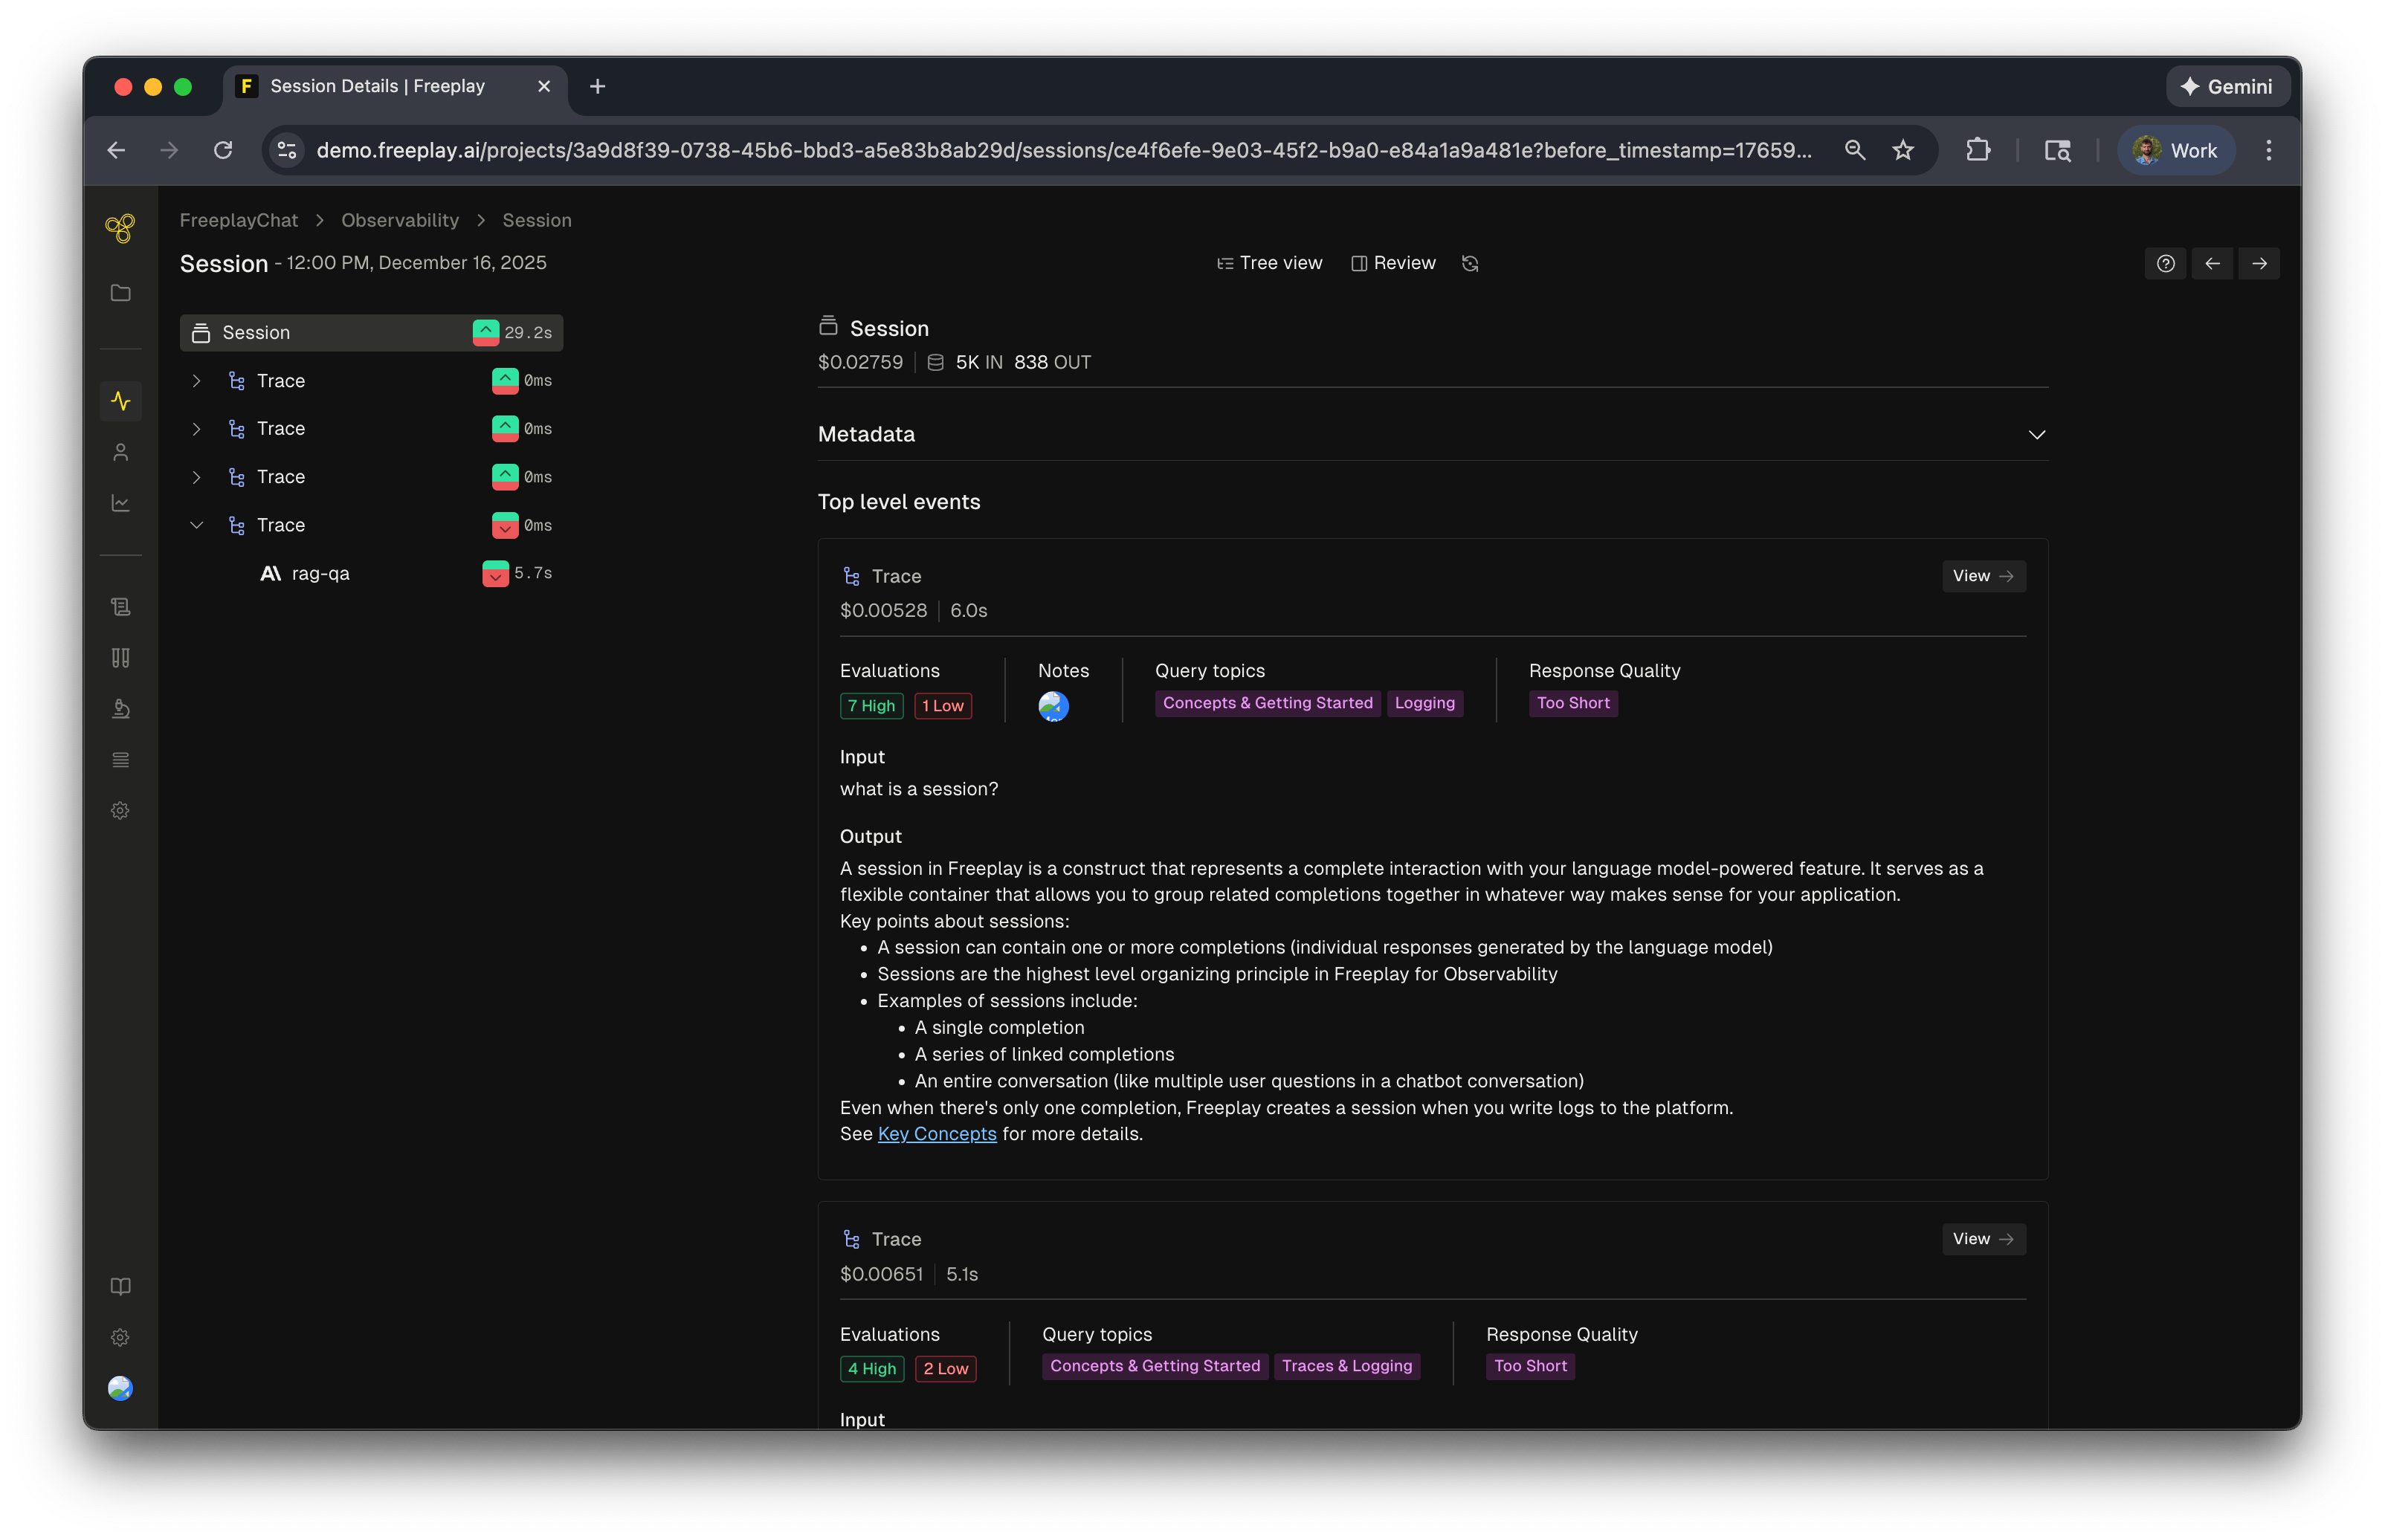Click the $0.02759 session cost value
The height and width of the screenshot is (1540, 2385).
click(860, 362)
